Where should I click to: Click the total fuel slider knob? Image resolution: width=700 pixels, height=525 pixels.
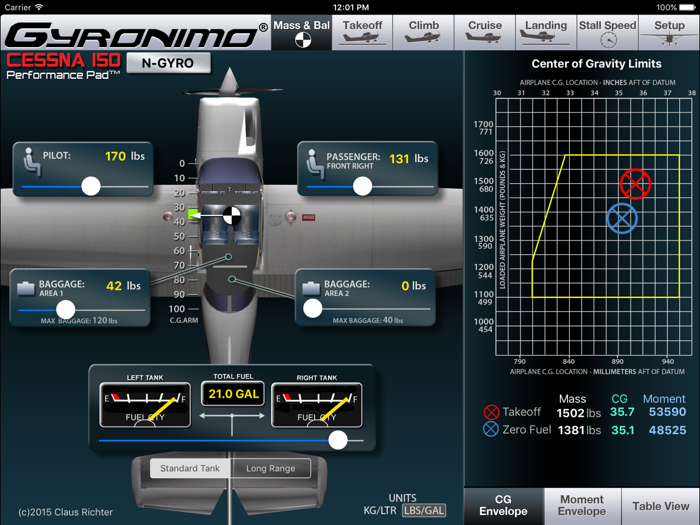click(x=338, y=440)
